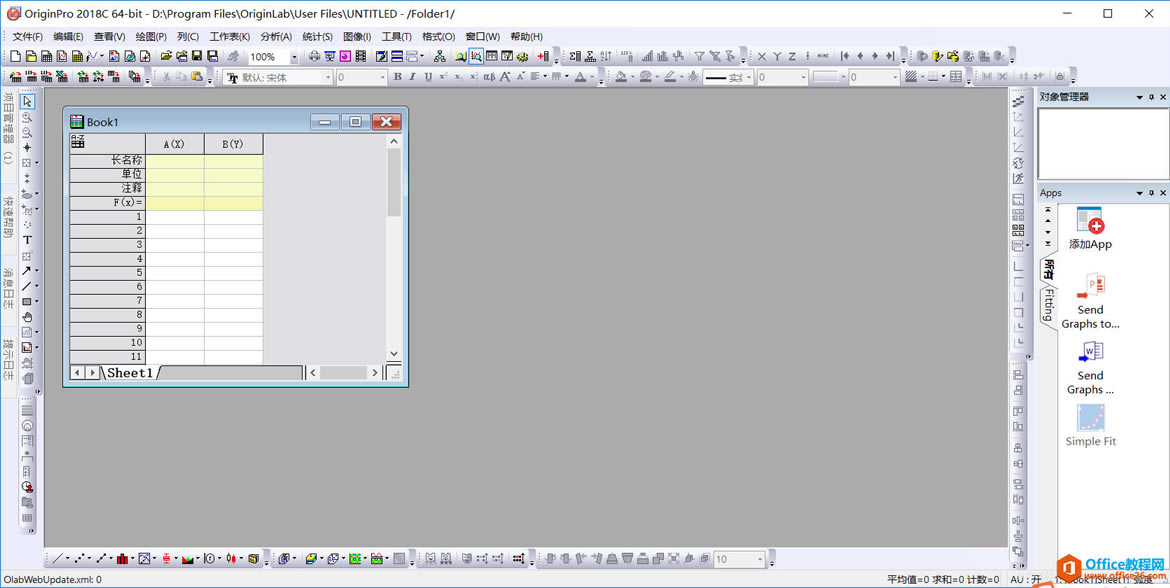Launch the Simple Fit app
Screen dimensions: 1170x588
pos(1090,425)
